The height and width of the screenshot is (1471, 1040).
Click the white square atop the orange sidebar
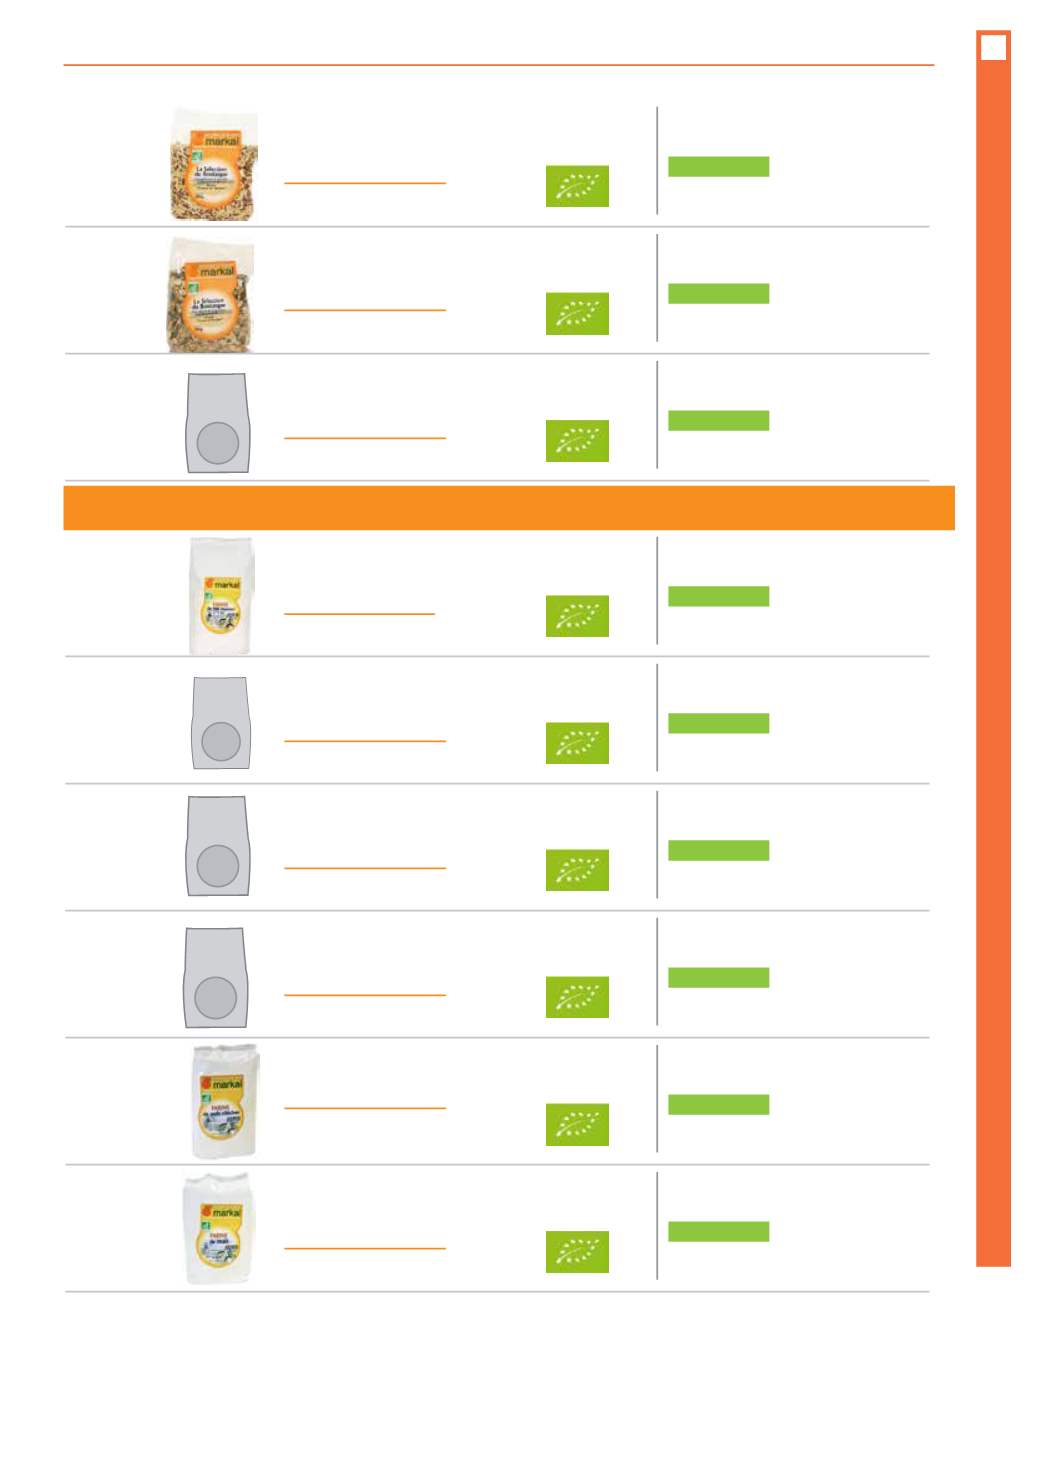click(x=993, y=47)
